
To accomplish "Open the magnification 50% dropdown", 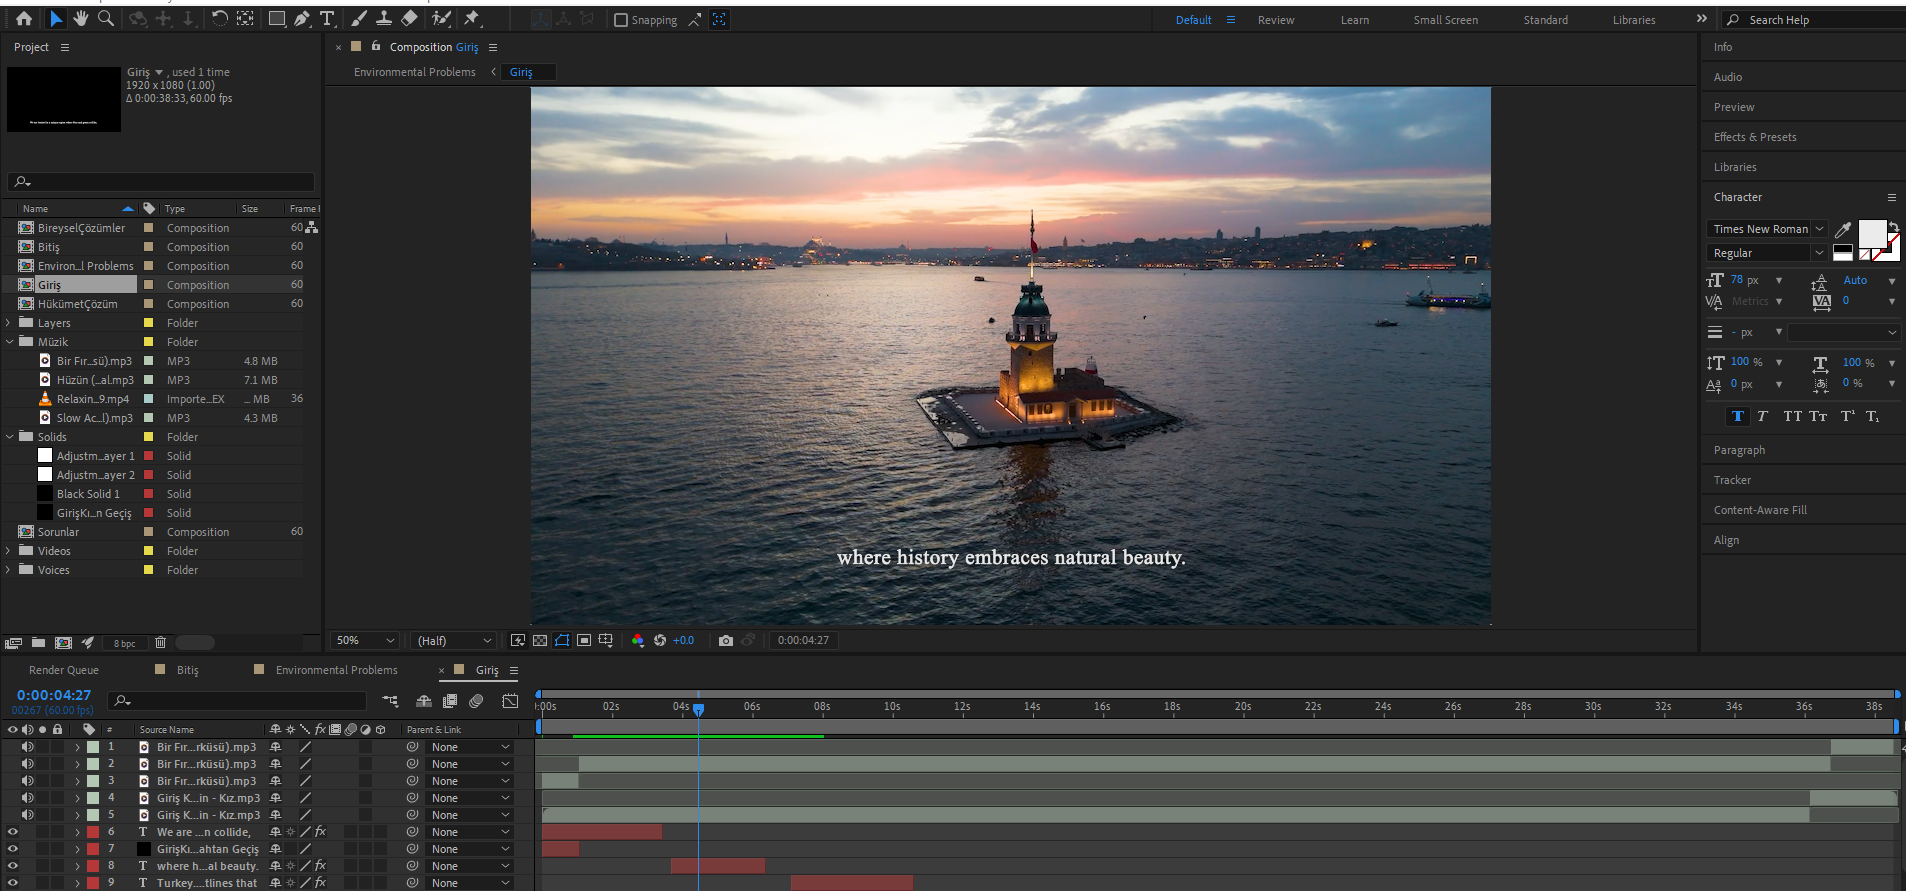I will 365,640.
